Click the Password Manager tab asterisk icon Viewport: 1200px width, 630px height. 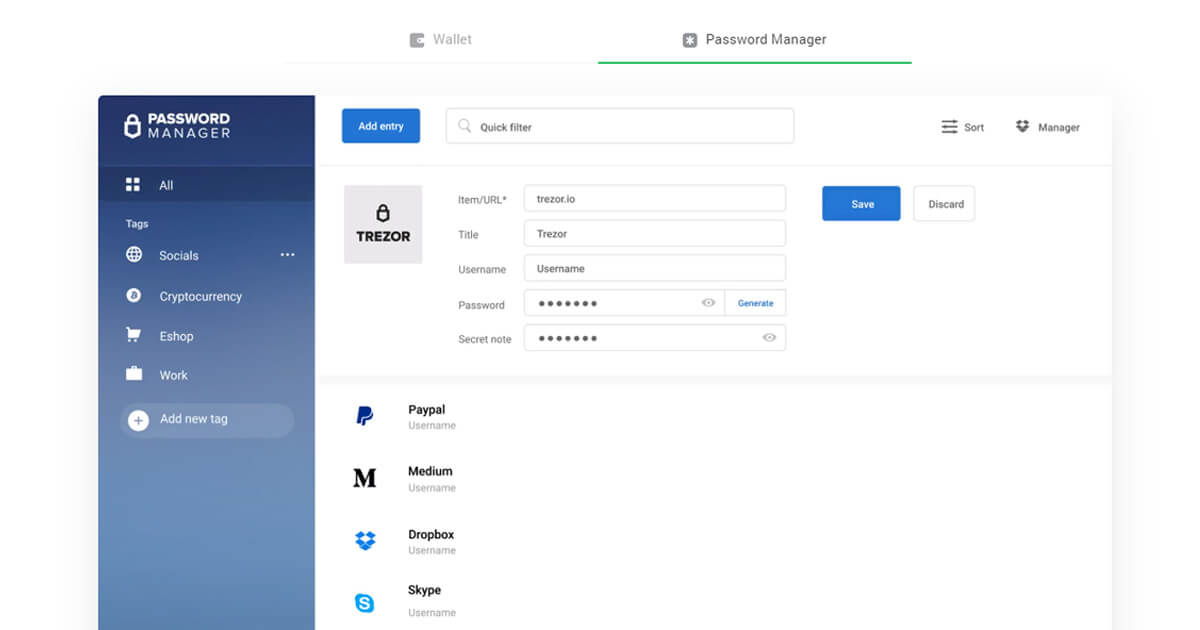tap(690, 40)
